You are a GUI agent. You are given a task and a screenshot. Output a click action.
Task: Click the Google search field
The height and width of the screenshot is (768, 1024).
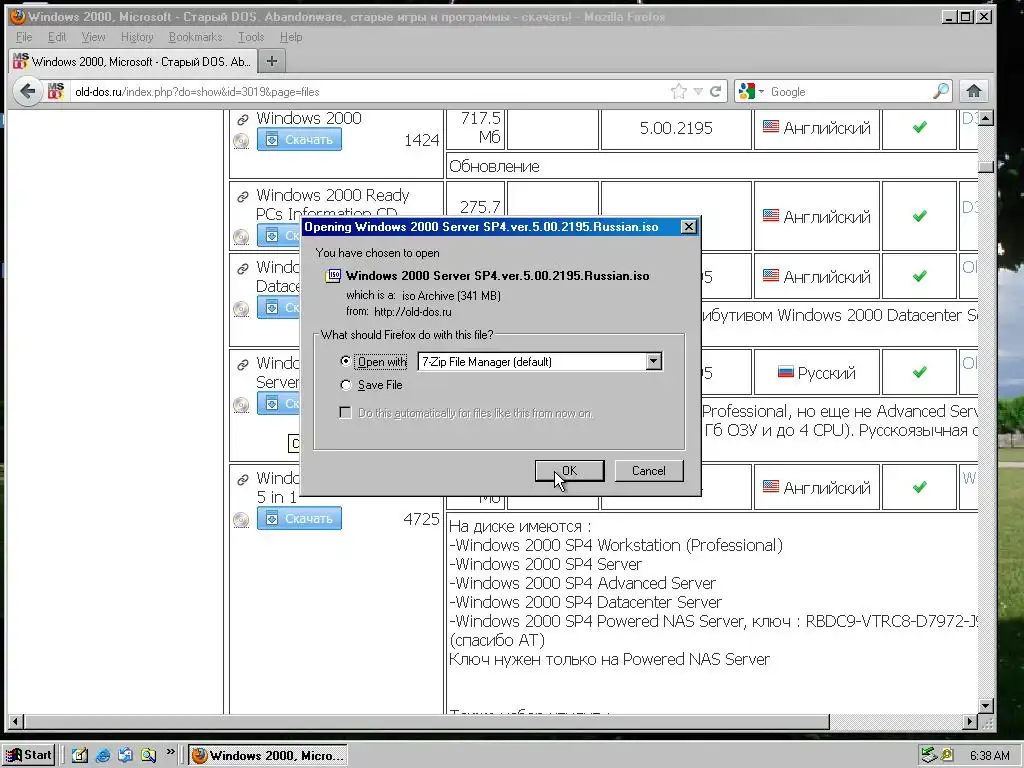coord(849,91)
